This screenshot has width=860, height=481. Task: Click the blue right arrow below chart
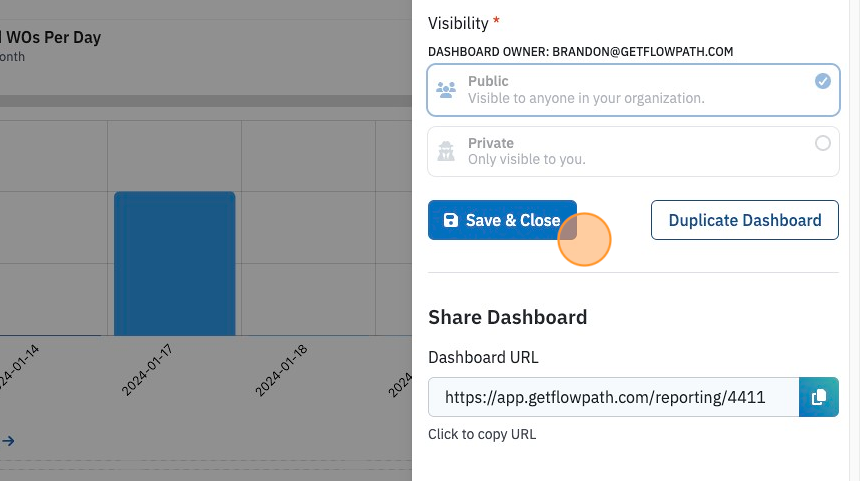coord(8,440)
